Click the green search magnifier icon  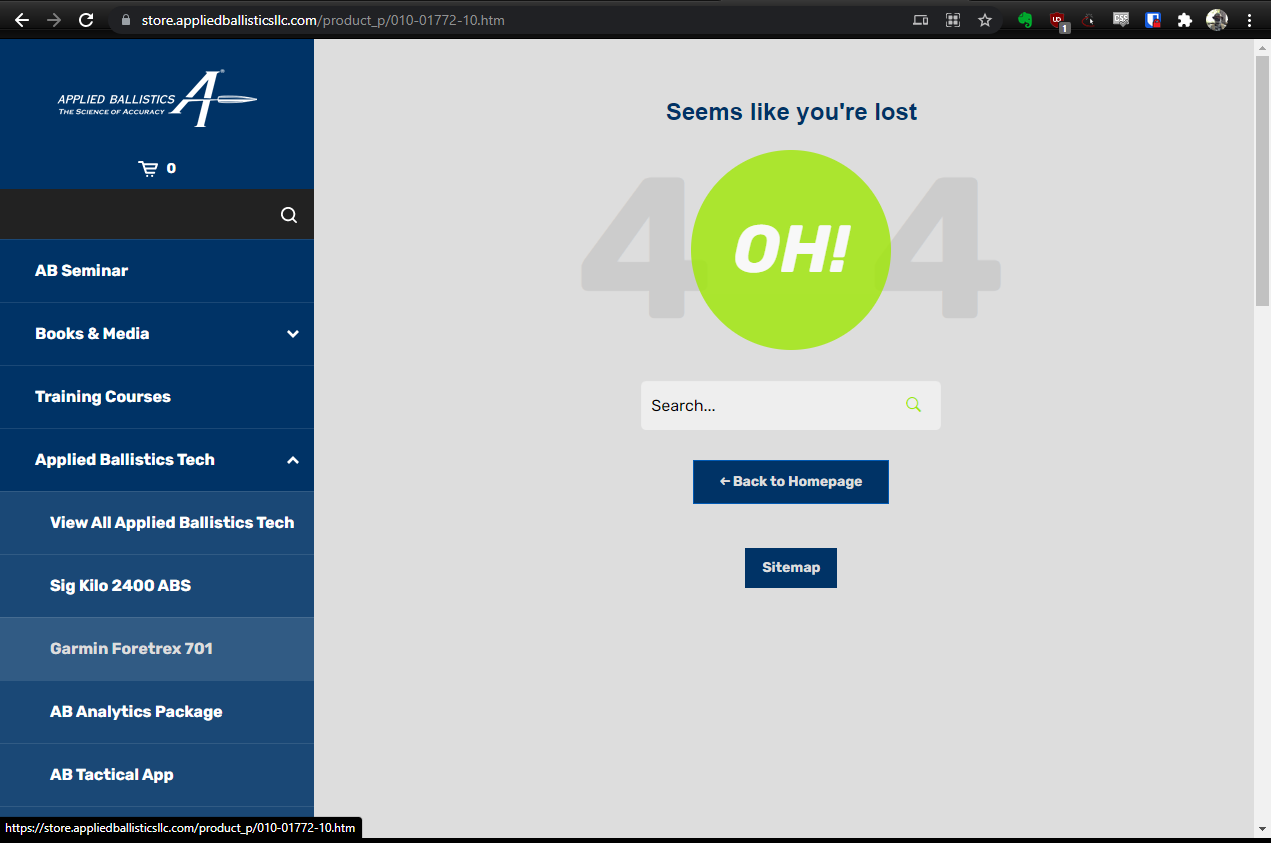click(x=913, y=405)
